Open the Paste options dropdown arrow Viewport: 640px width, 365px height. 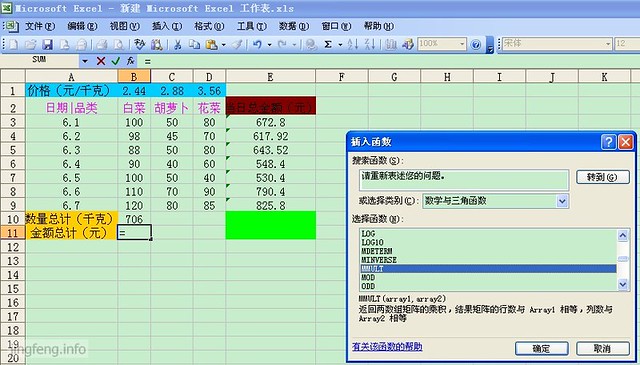[x=223, y=45]
